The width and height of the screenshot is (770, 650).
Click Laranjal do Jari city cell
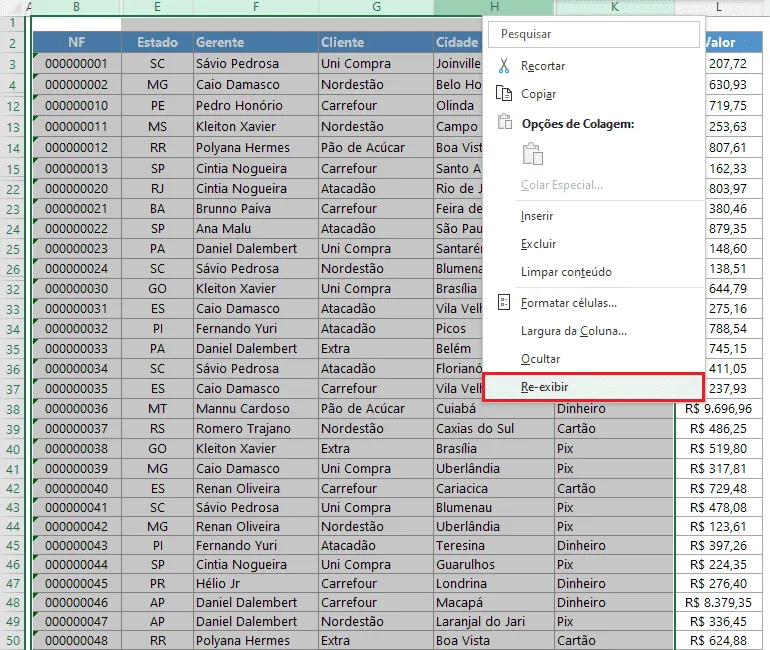coord(494,622)
